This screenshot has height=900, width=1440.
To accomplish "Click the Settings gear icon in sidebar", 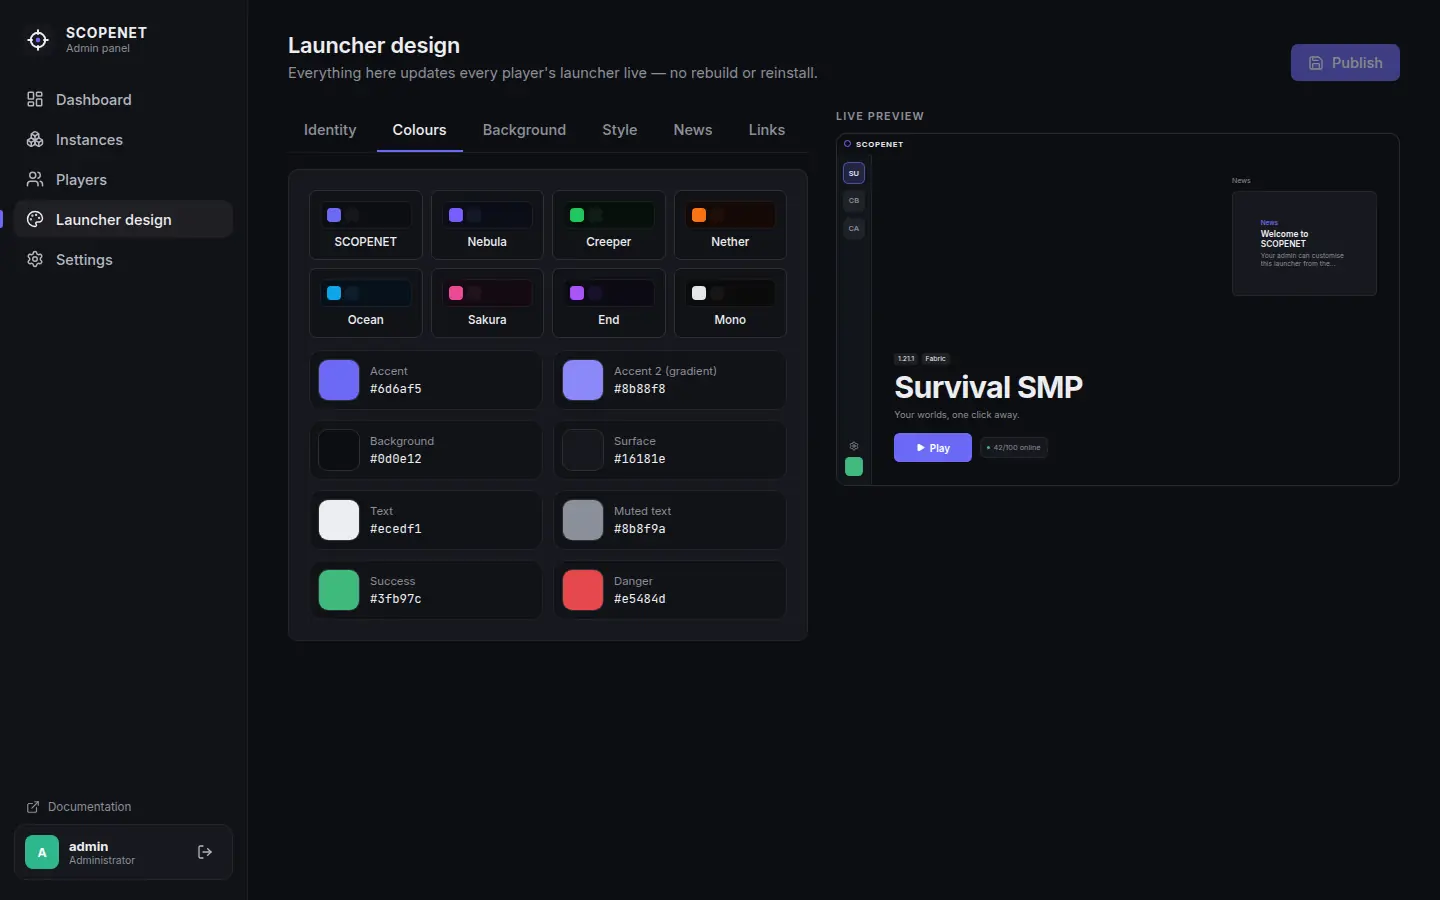I will (35, 259).
